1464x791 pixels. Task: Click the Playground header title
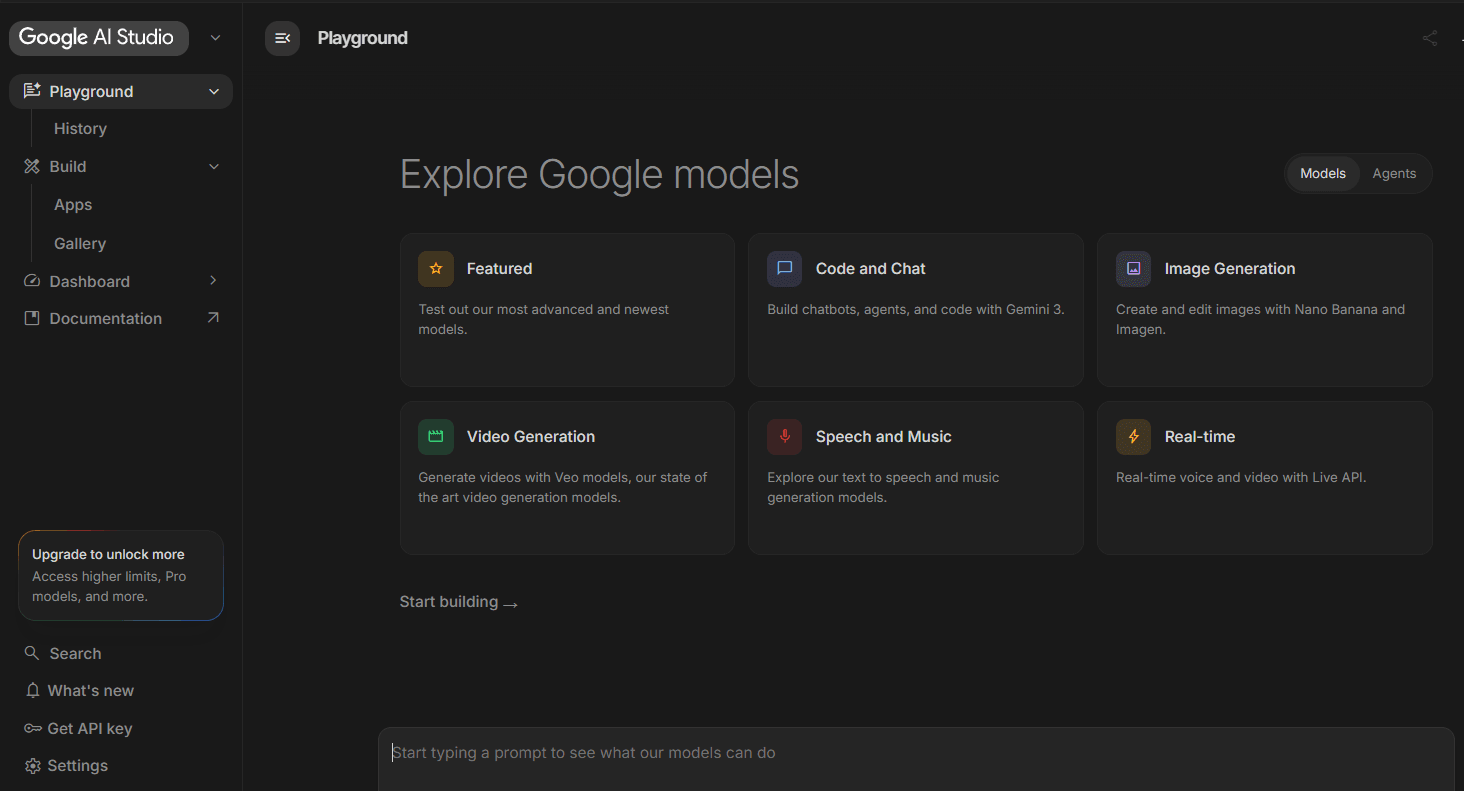pyautogui.click(x=363, y=38)
